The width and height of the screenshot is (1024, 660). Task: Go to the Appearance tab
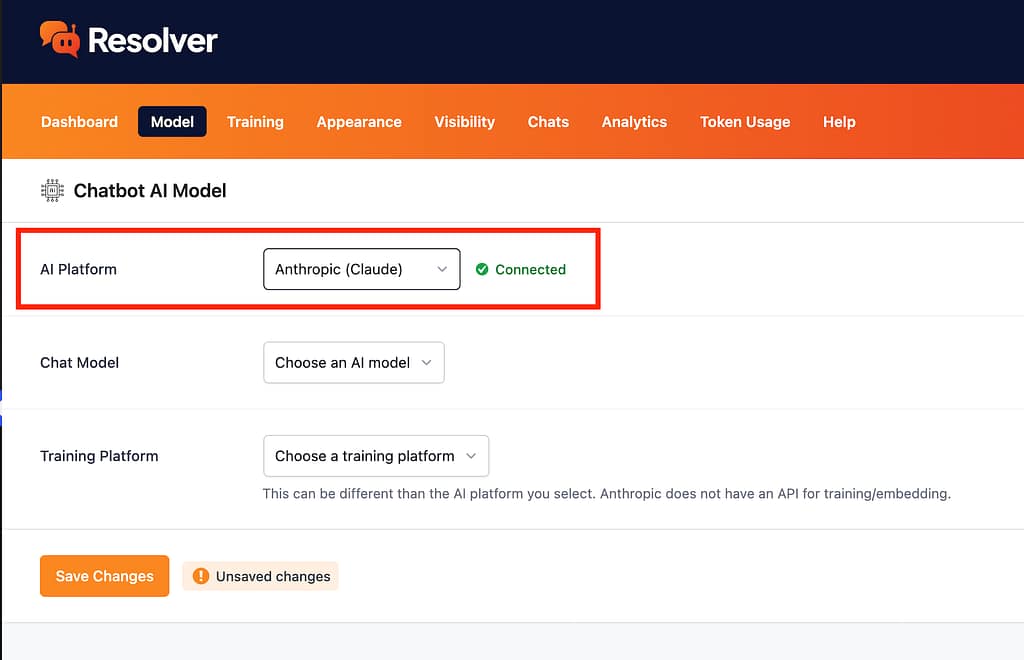[359, 121]
